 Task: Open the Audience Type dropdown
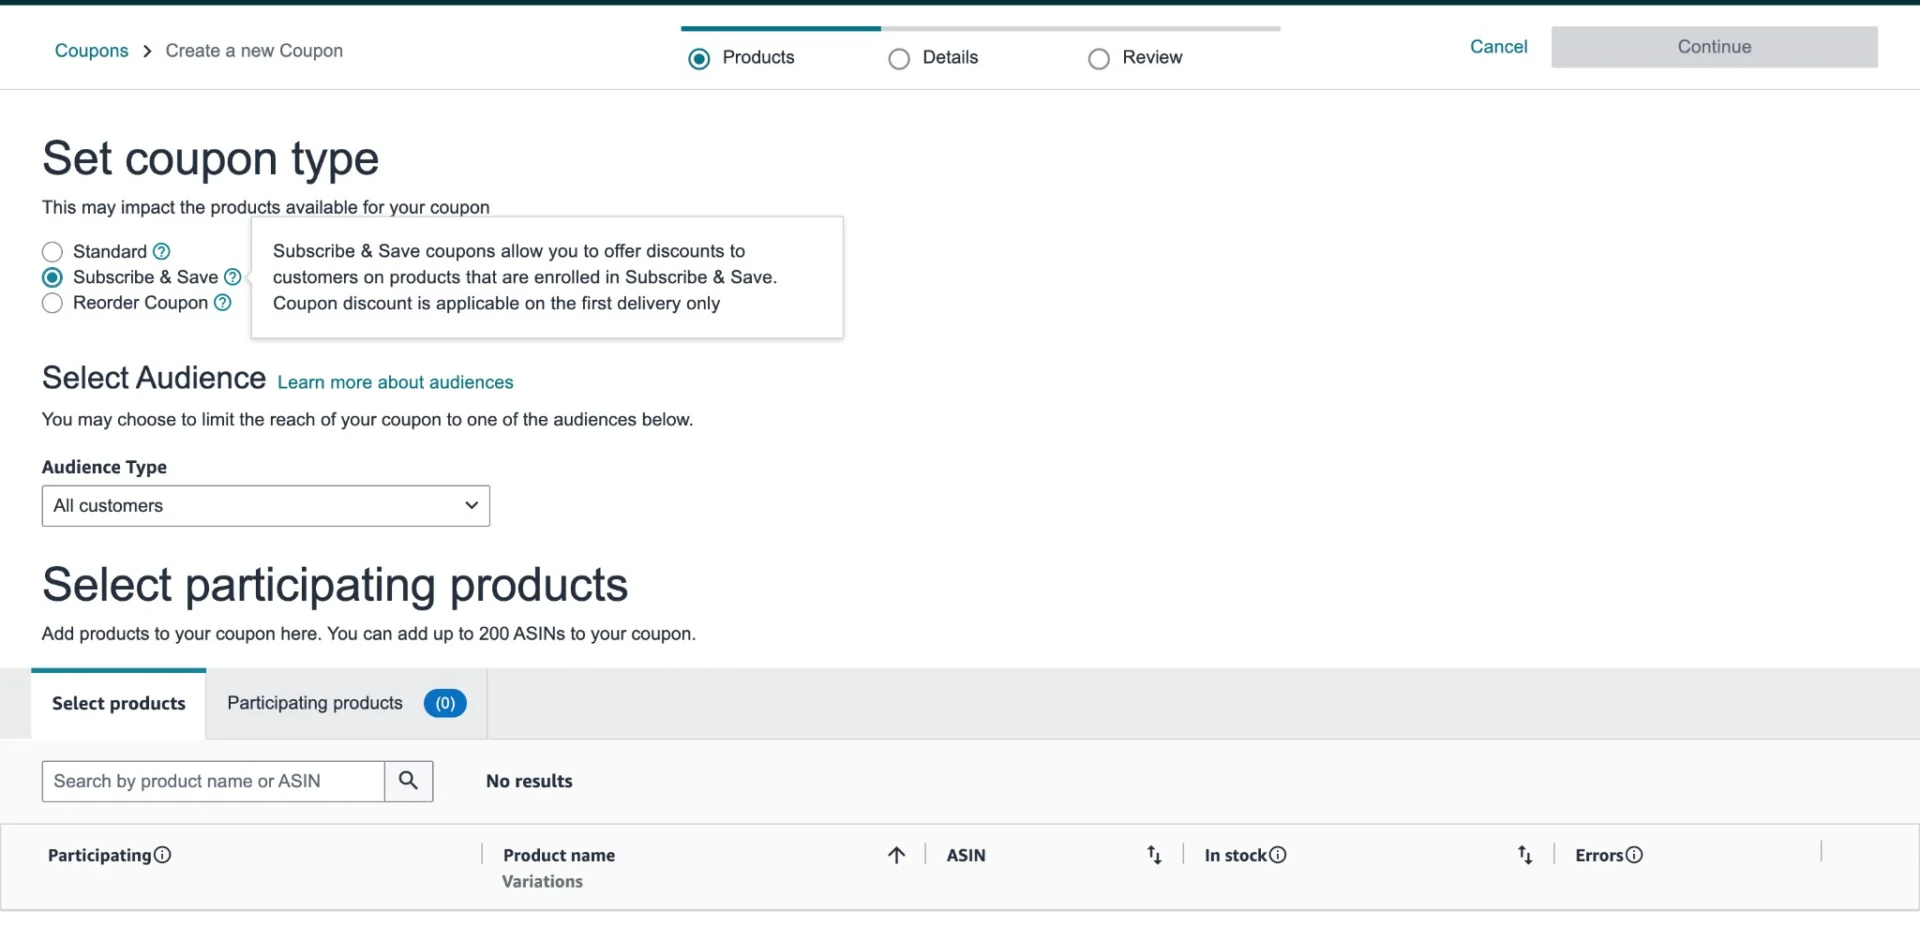[x=265, y=506]
